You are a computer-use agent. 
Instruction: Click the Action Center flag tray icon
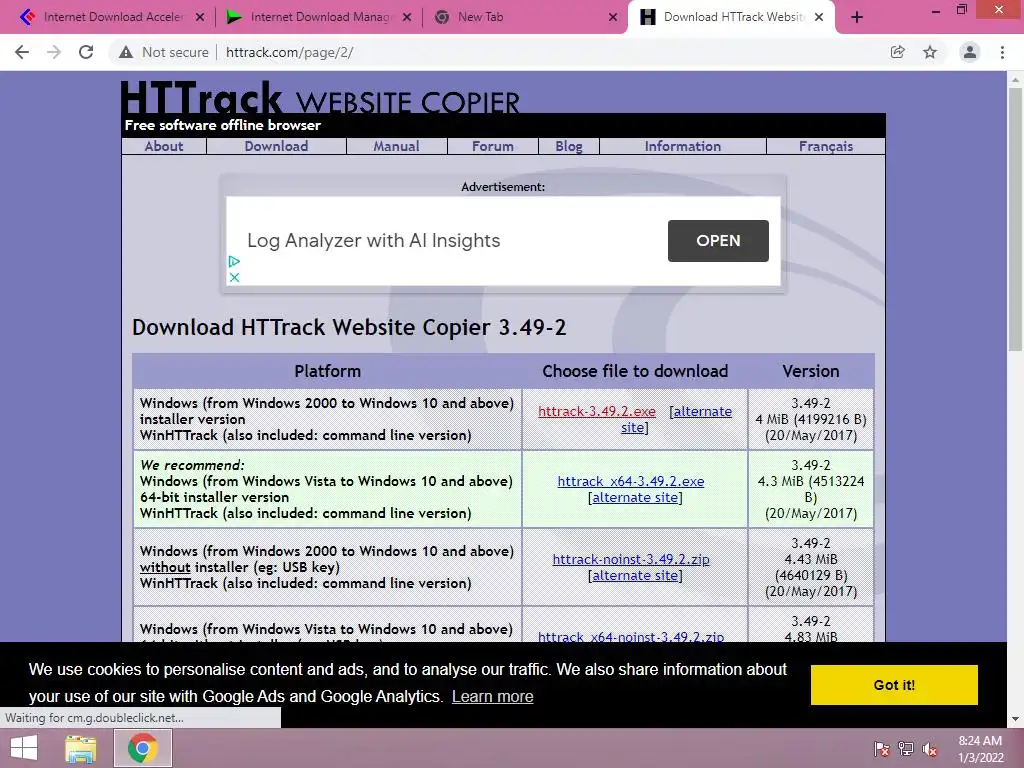(881, 749)
